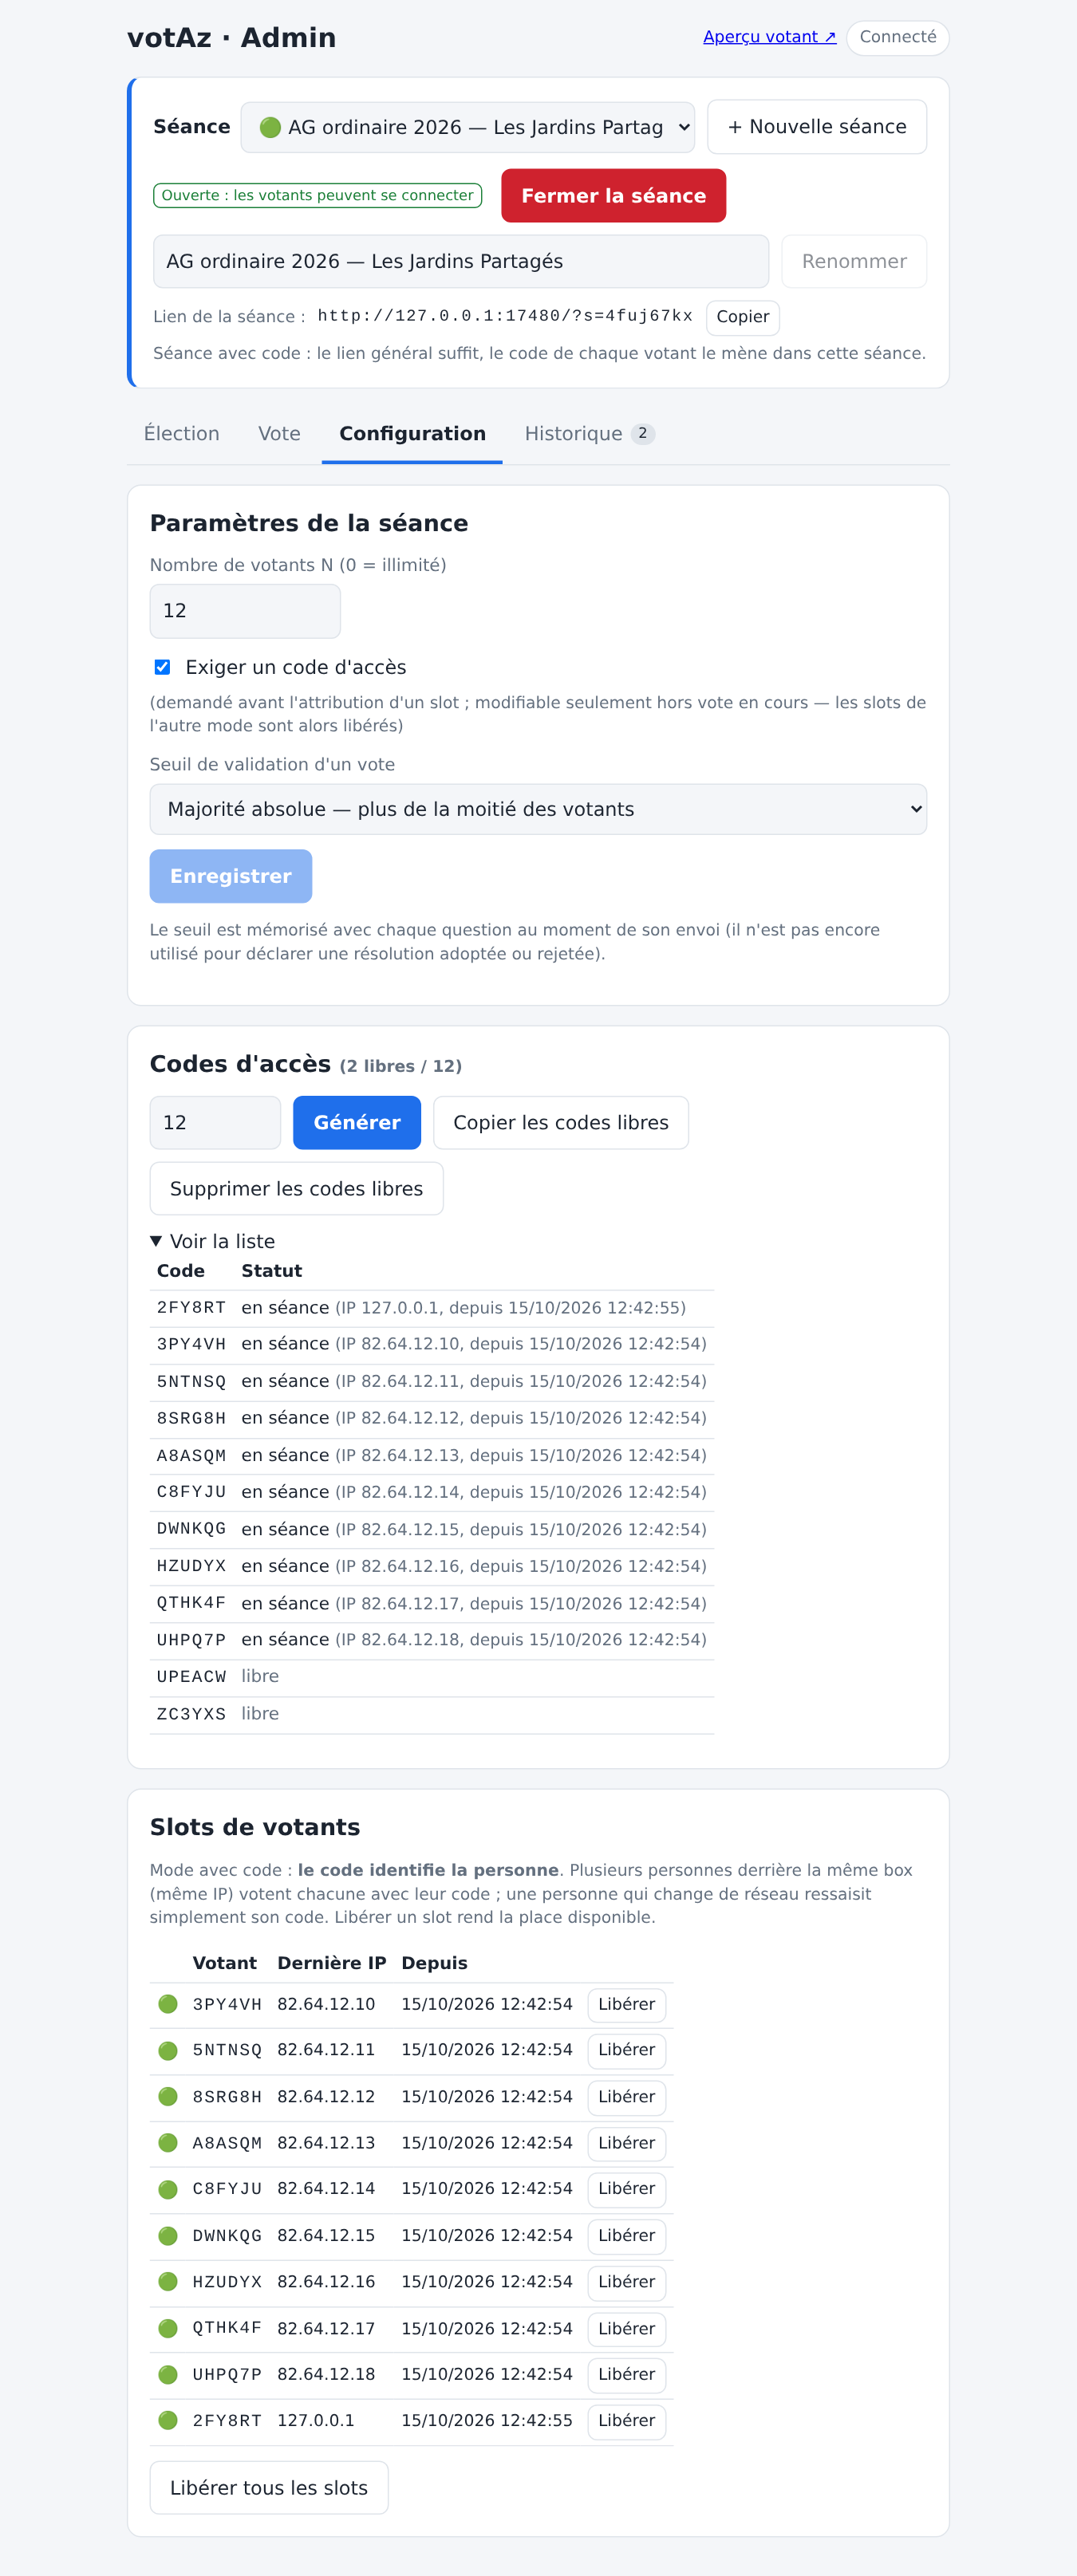
Task: Click the green status dot for 2FY8RT slot
Action: click(168, 2420)
